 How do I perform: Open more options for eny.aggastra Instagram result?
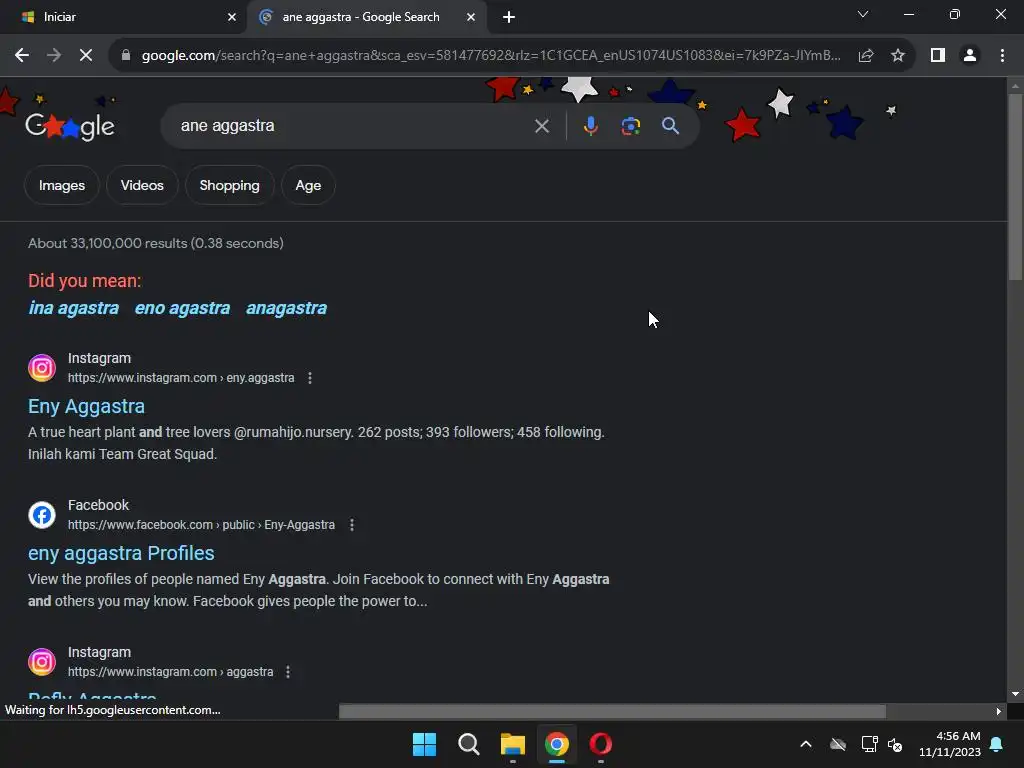(310, 378)
